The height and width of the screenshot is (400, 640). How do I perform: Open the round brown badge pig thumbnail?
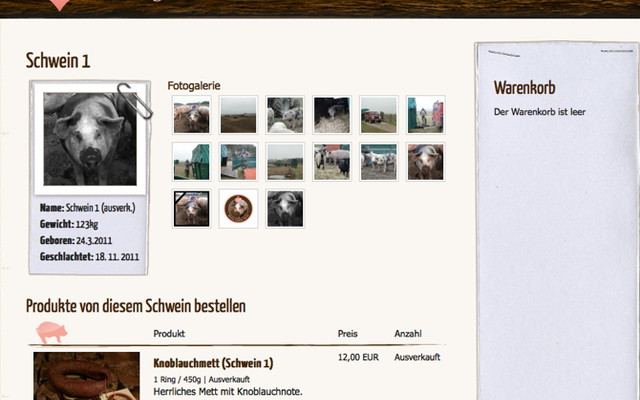[238, 209]
